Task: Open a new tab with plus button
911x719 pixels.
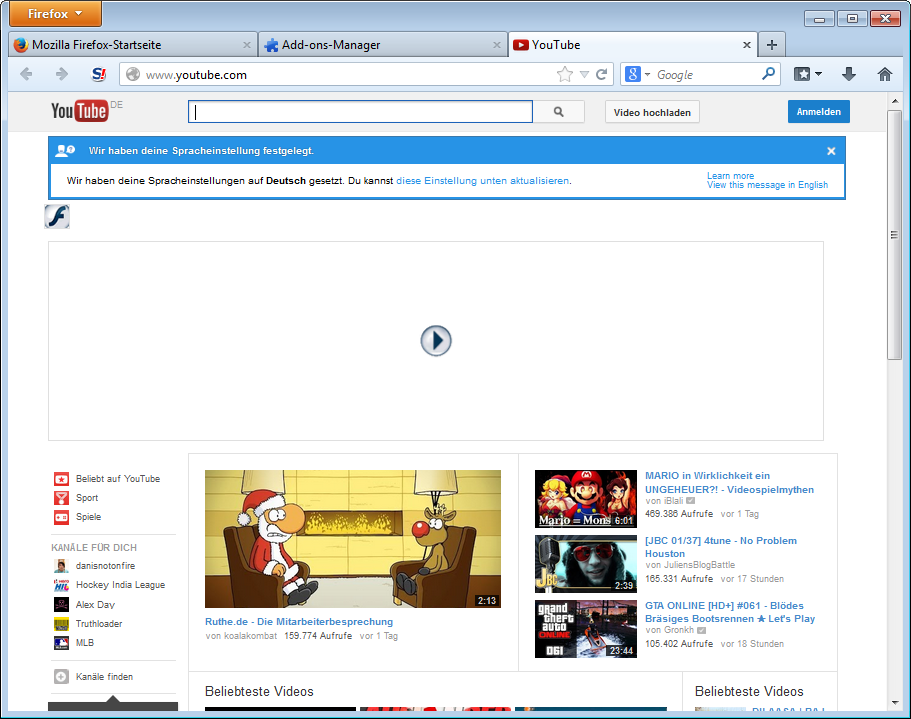Action: 772,45
